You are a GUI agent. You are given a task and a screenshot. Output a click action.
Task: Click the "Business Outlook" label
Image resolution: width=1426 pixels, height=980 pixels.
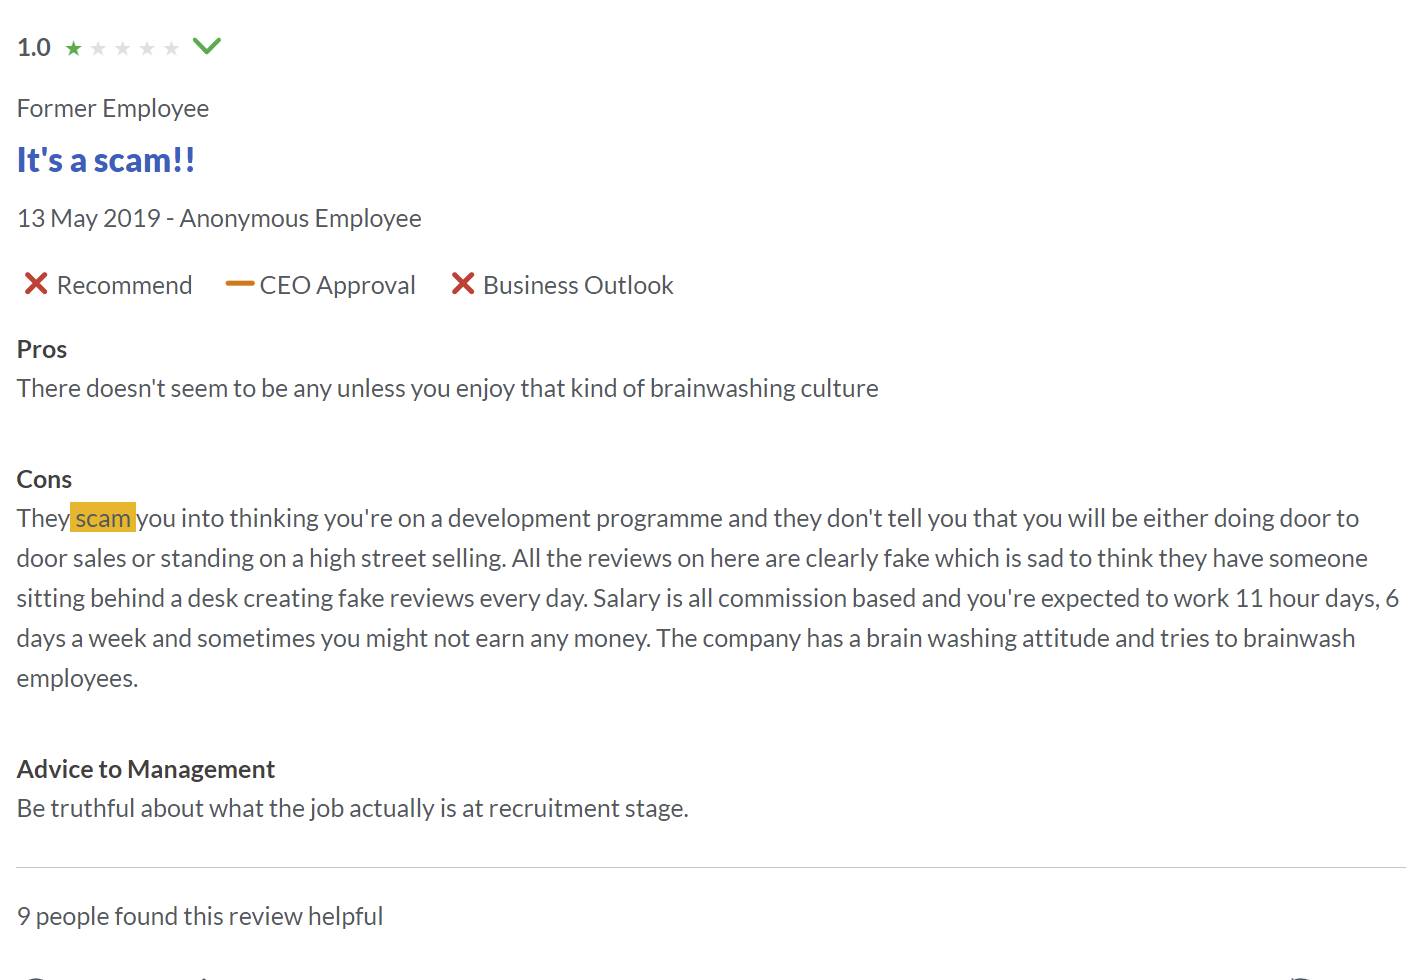point(578,285)
